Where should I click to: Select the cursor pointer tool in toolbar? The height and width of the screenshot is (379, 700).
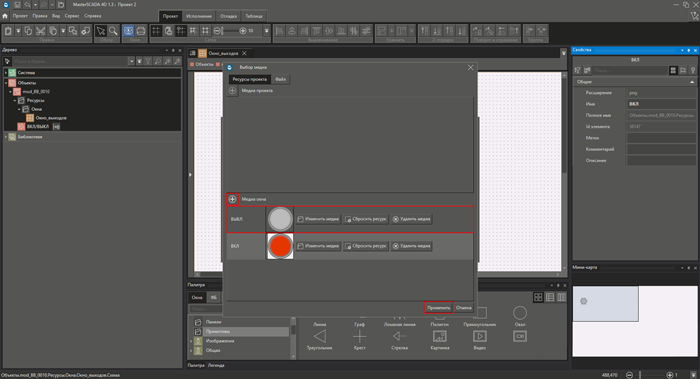point(101,31)
